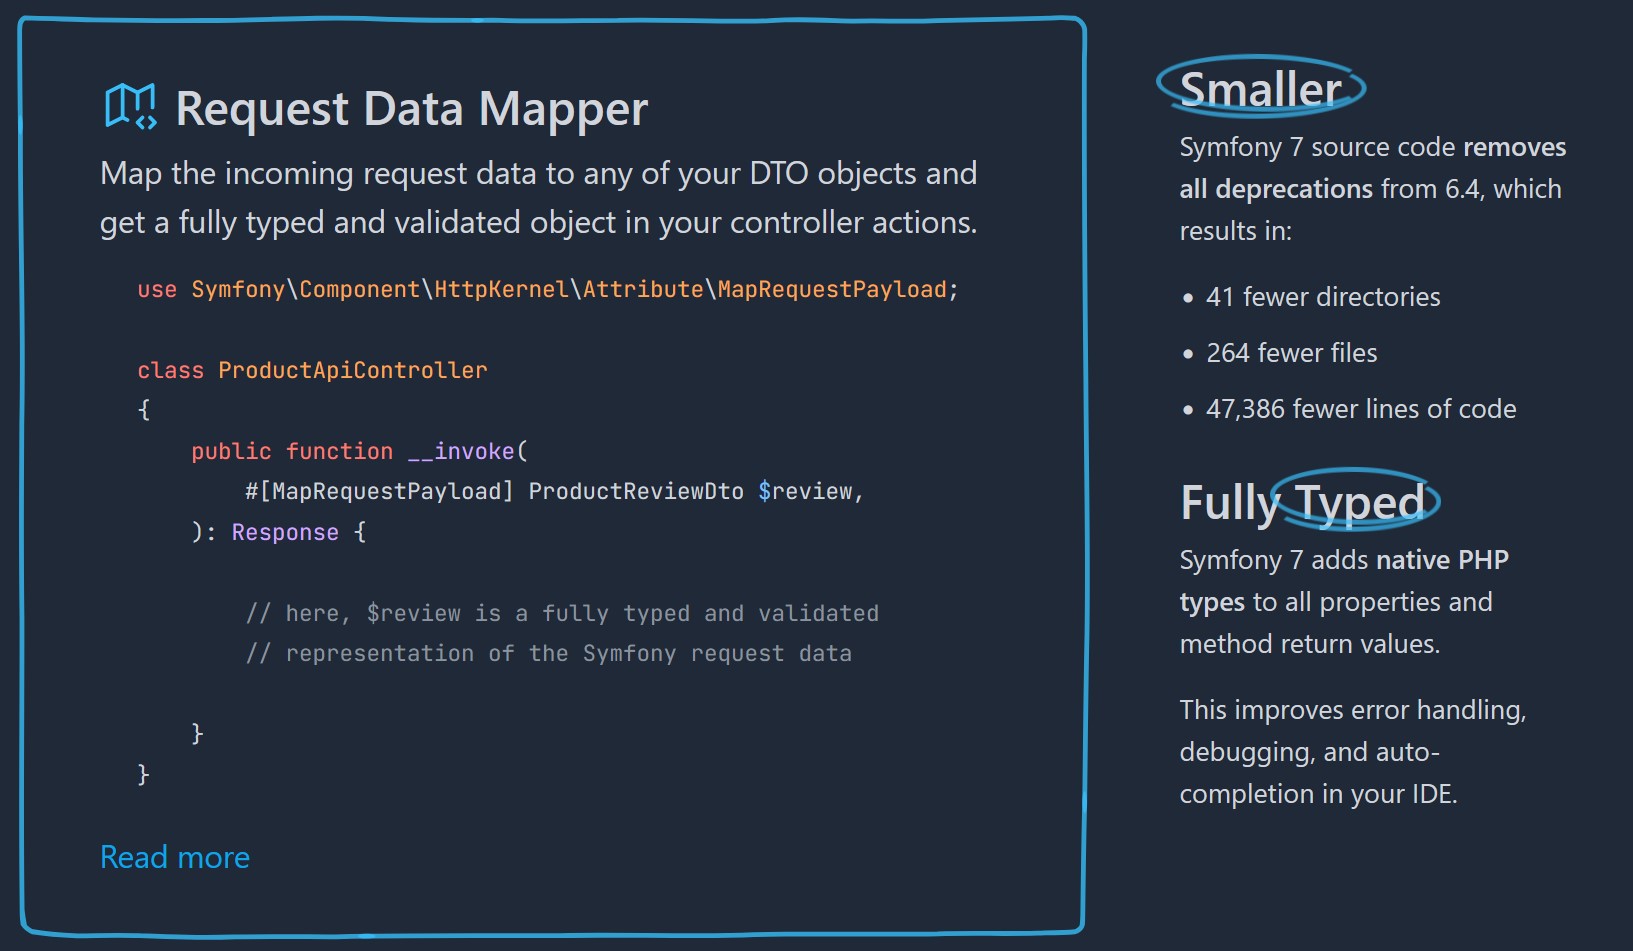The width and height of the screenshot is (1633, 951).
Task: Click the 41 fewer directories bullet
Action: pyautogui.click(x=1322, y=297)
